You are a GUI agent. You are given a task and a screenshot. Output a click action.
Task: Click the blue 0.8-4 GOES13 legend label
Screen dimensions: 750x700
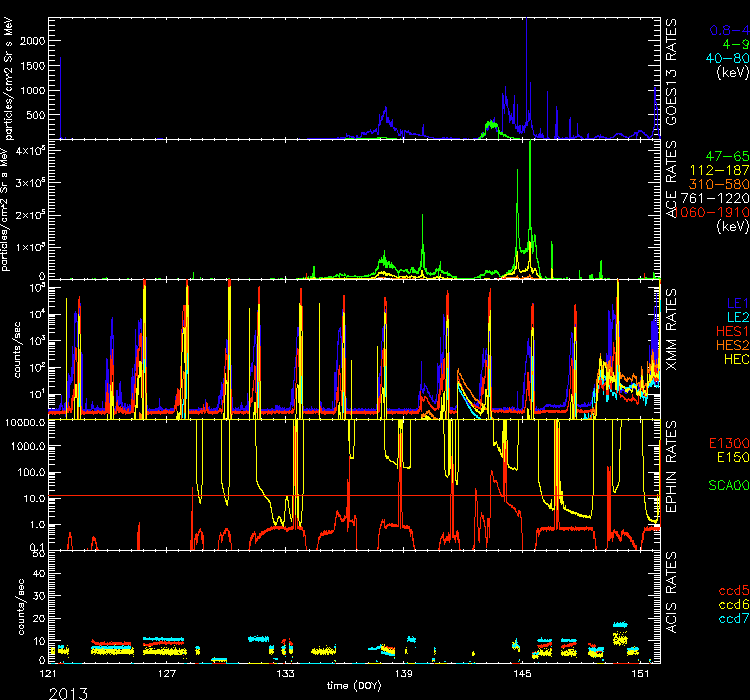[x=724, y=31]
